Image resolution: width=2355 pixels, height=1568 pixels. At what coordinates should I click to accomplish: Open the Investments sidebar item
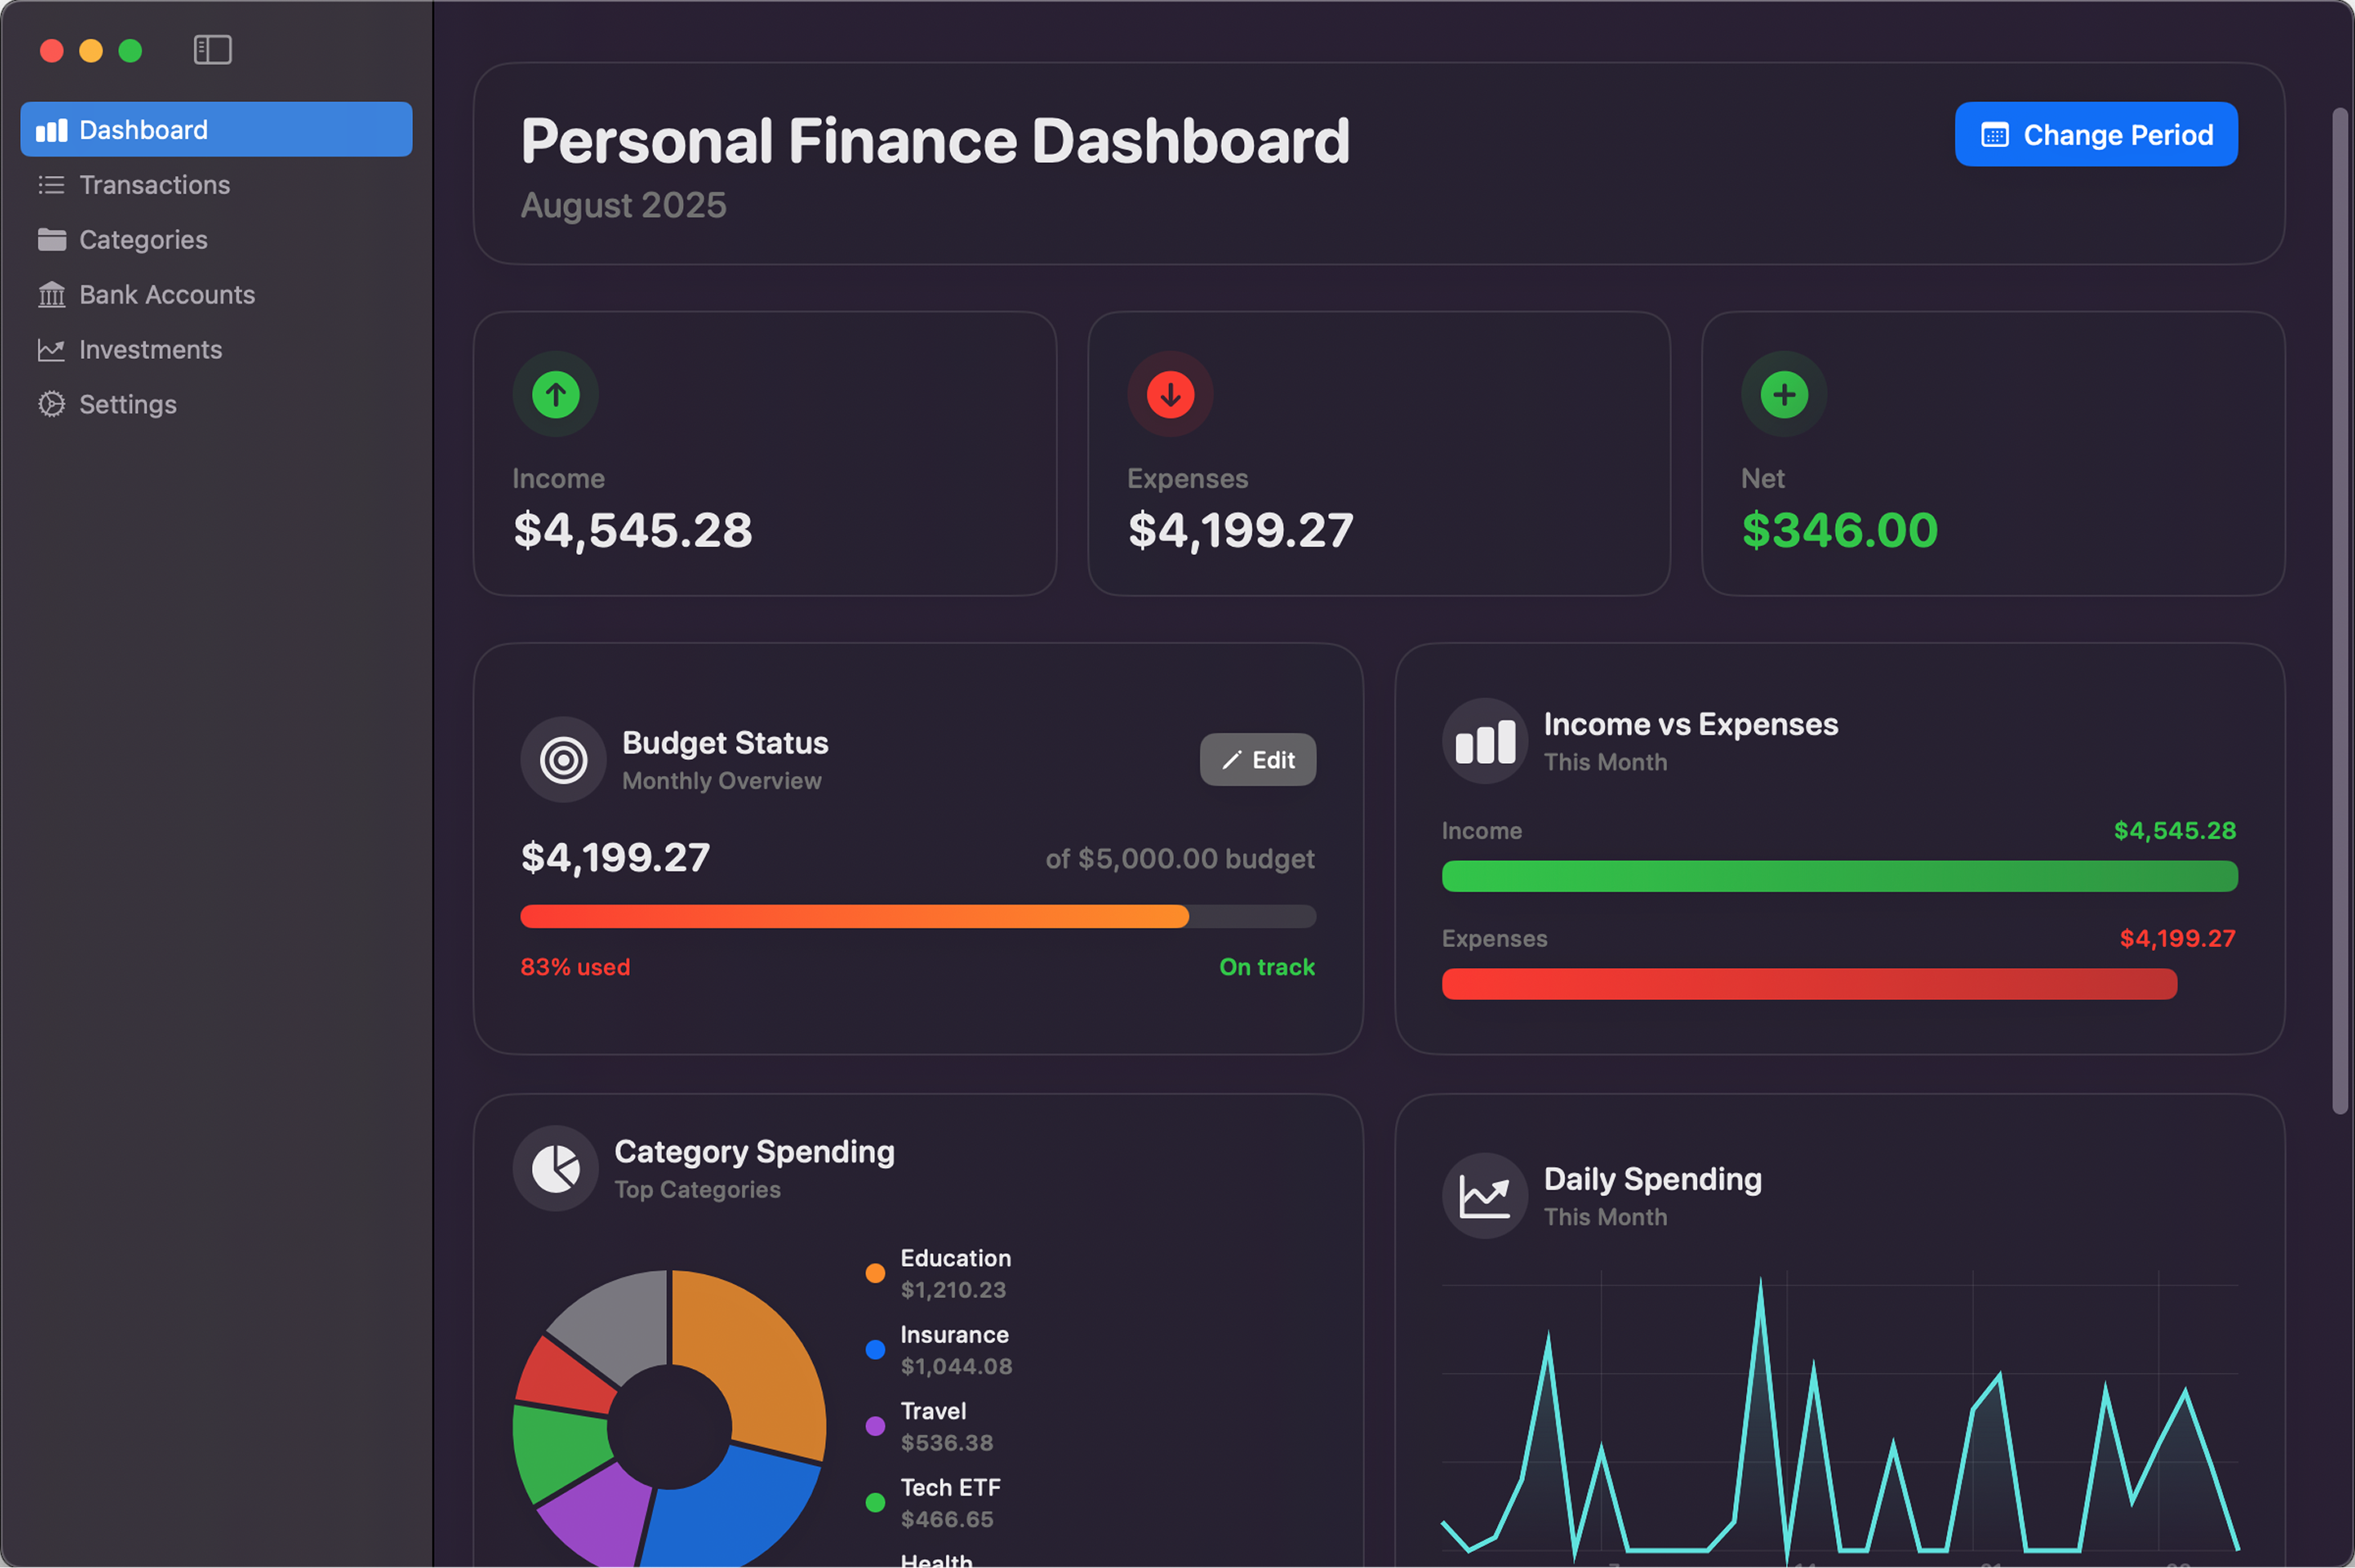coord(150,350)
